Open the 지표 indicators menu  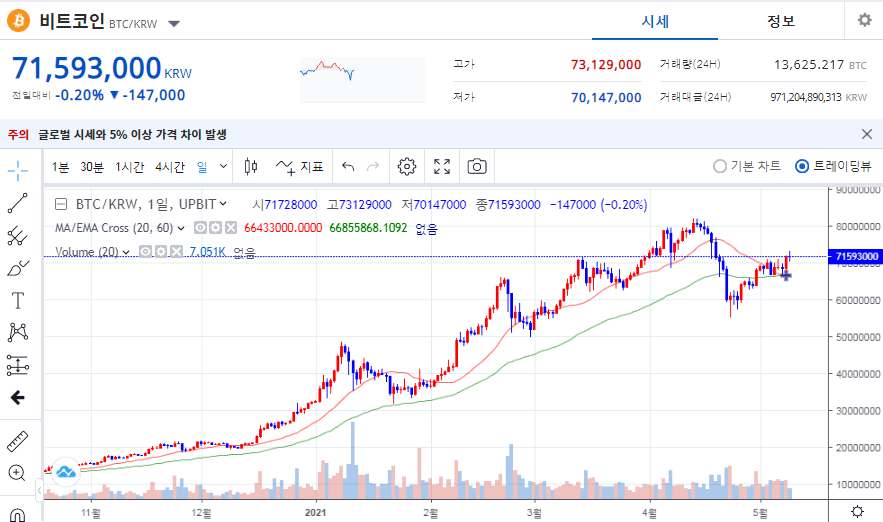[300, 167]
